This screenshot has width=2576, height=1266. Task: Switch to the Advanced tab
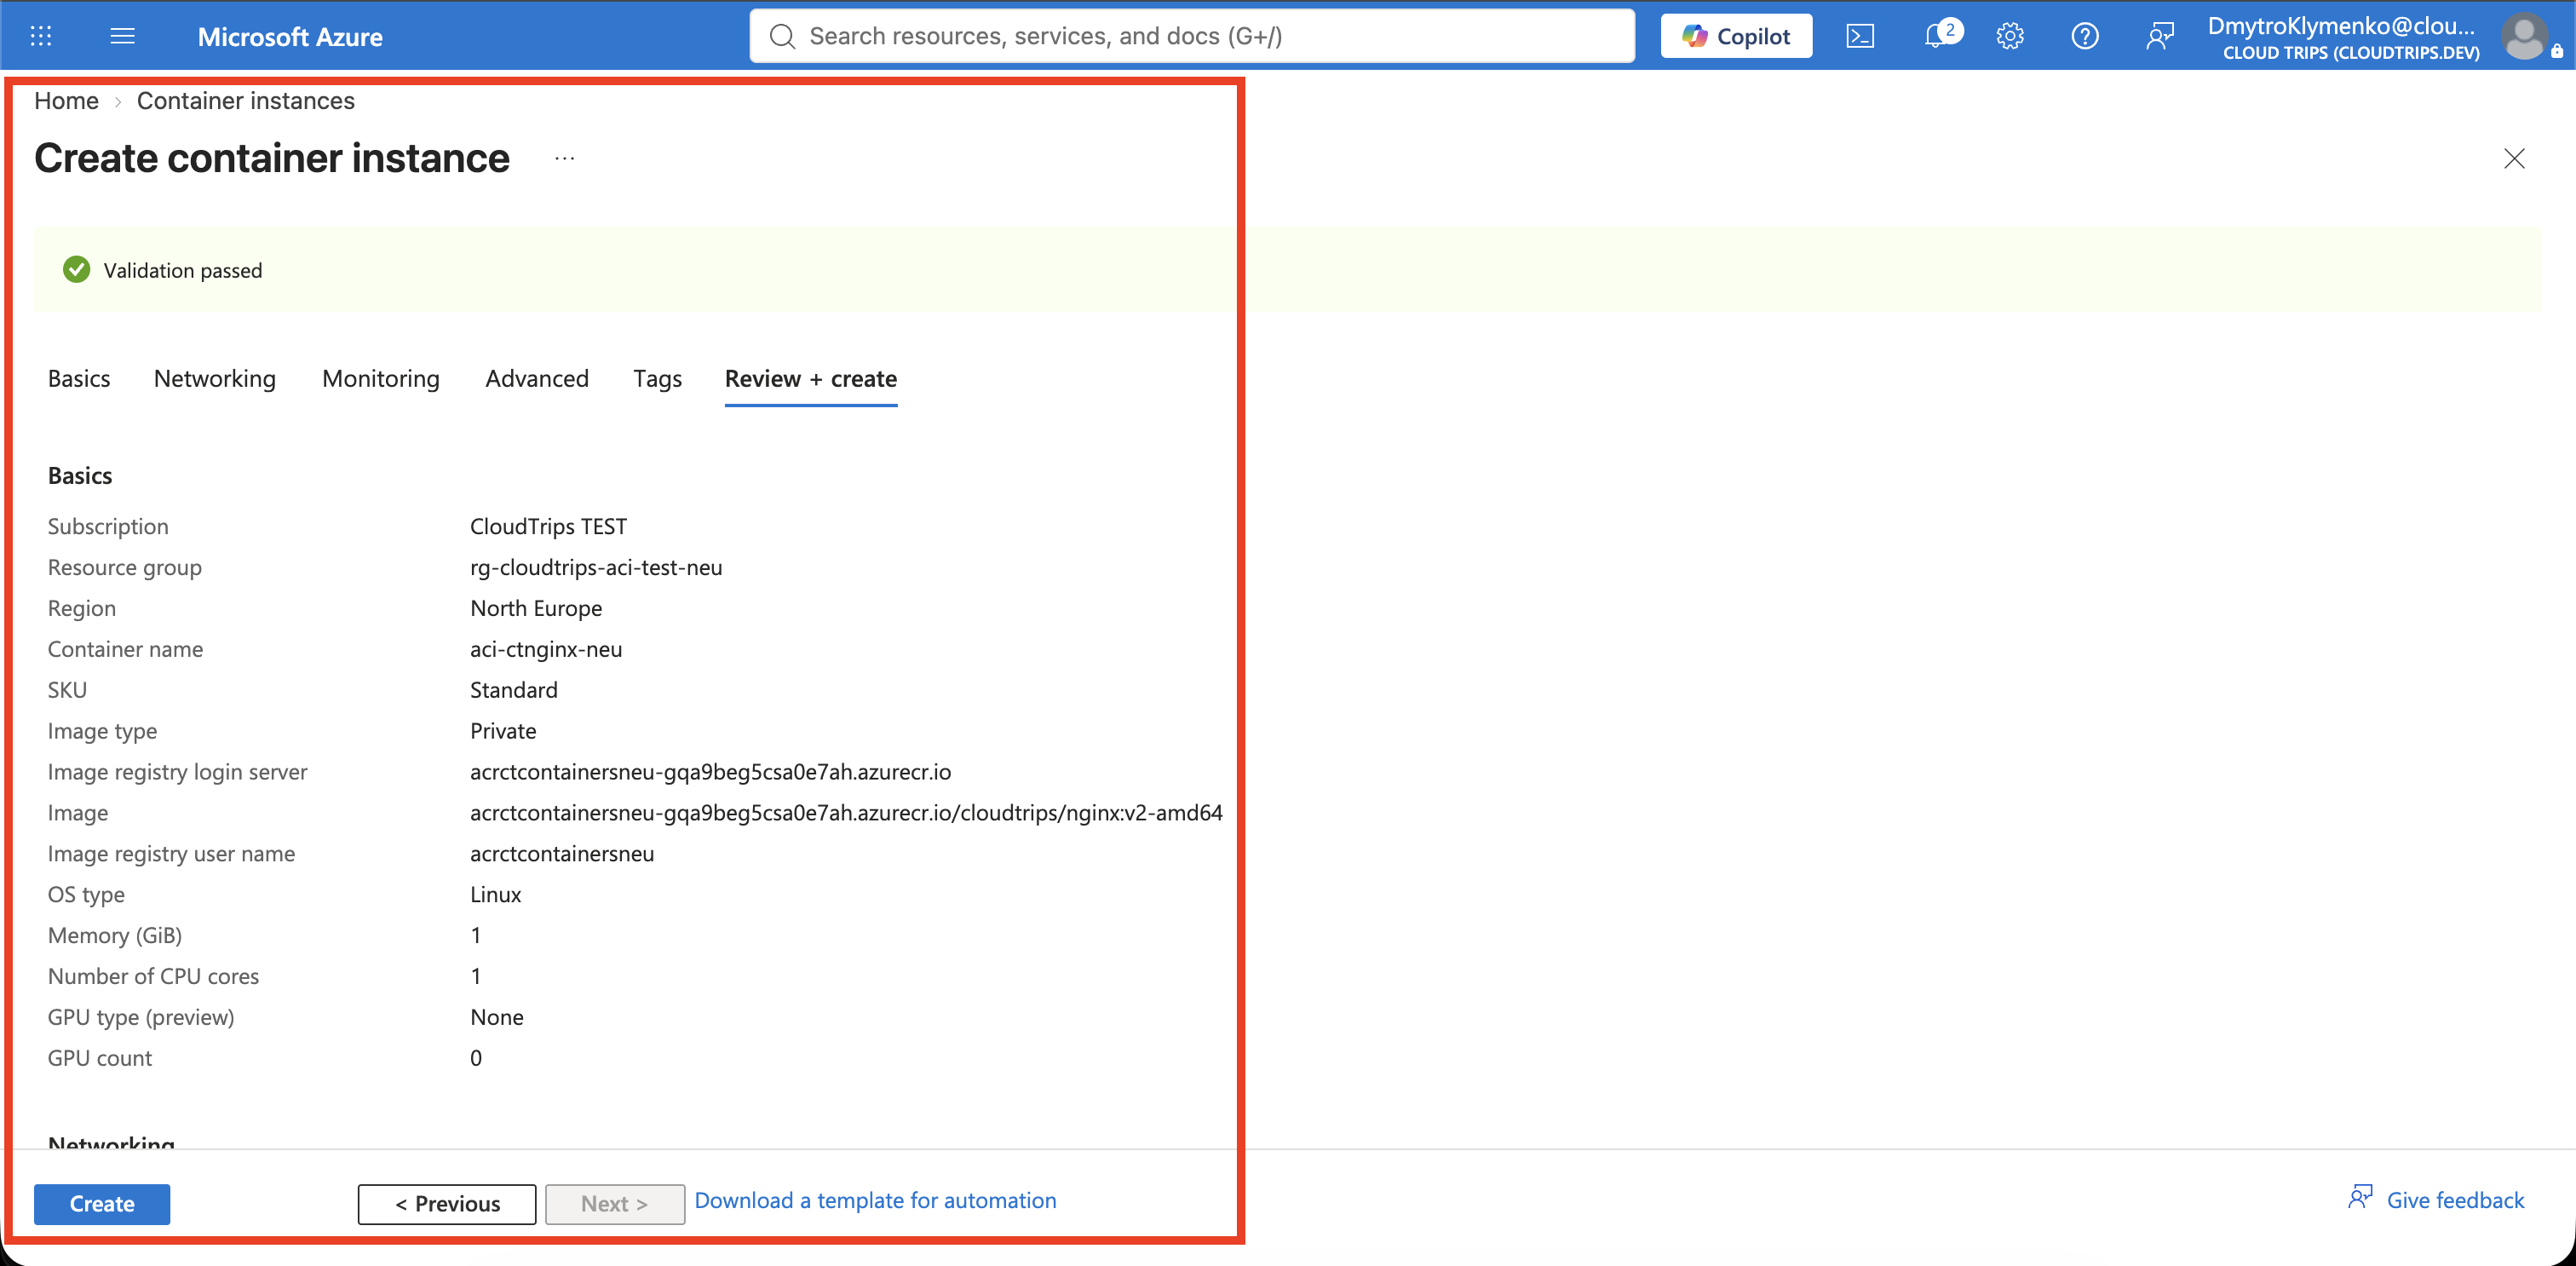(x=537, y=379)
